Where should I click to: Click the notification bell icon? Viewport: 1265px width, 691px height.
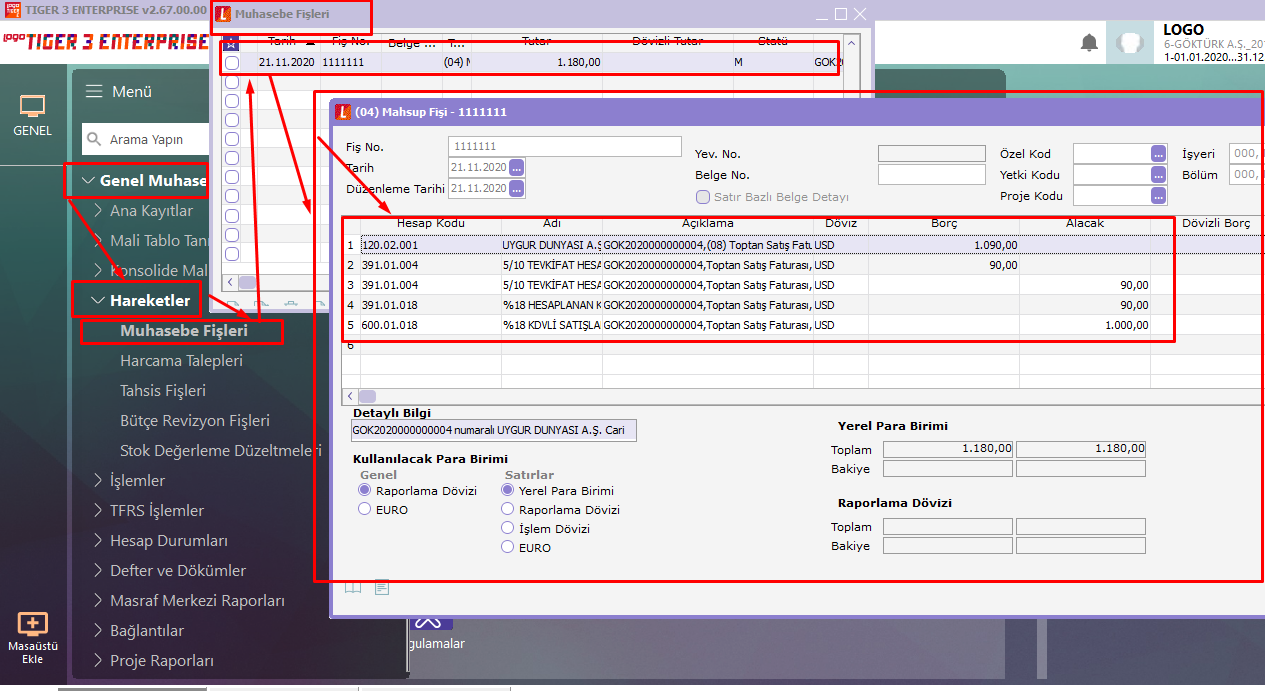1089,42
